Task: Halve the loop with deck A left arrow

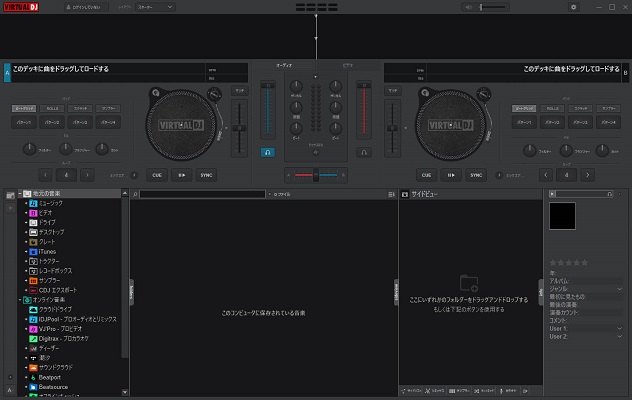Action: (x=45, y=175)
